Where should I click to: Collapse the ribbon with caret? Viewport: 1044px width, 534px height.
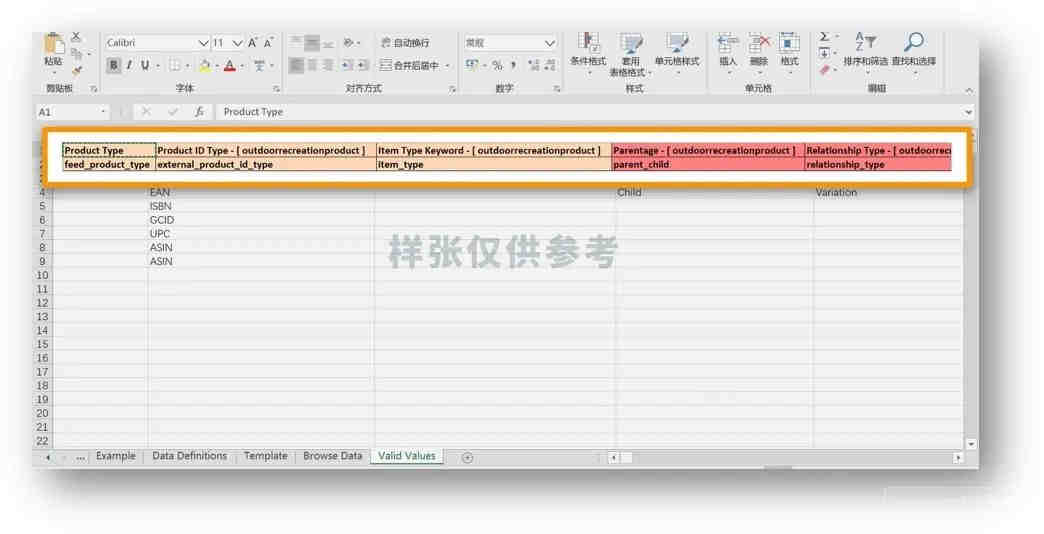point(969,90)
